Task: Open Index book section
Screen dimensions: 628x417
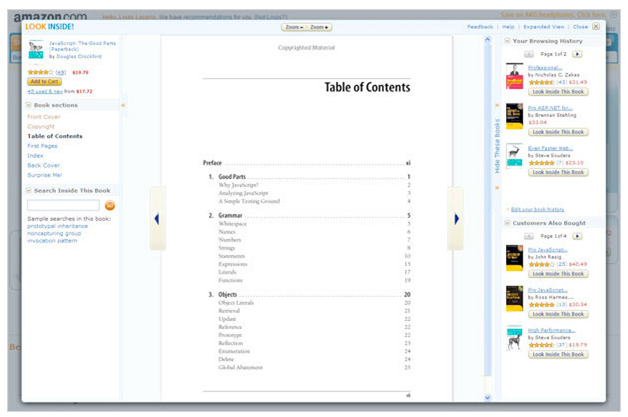Action: pos(35,155)
